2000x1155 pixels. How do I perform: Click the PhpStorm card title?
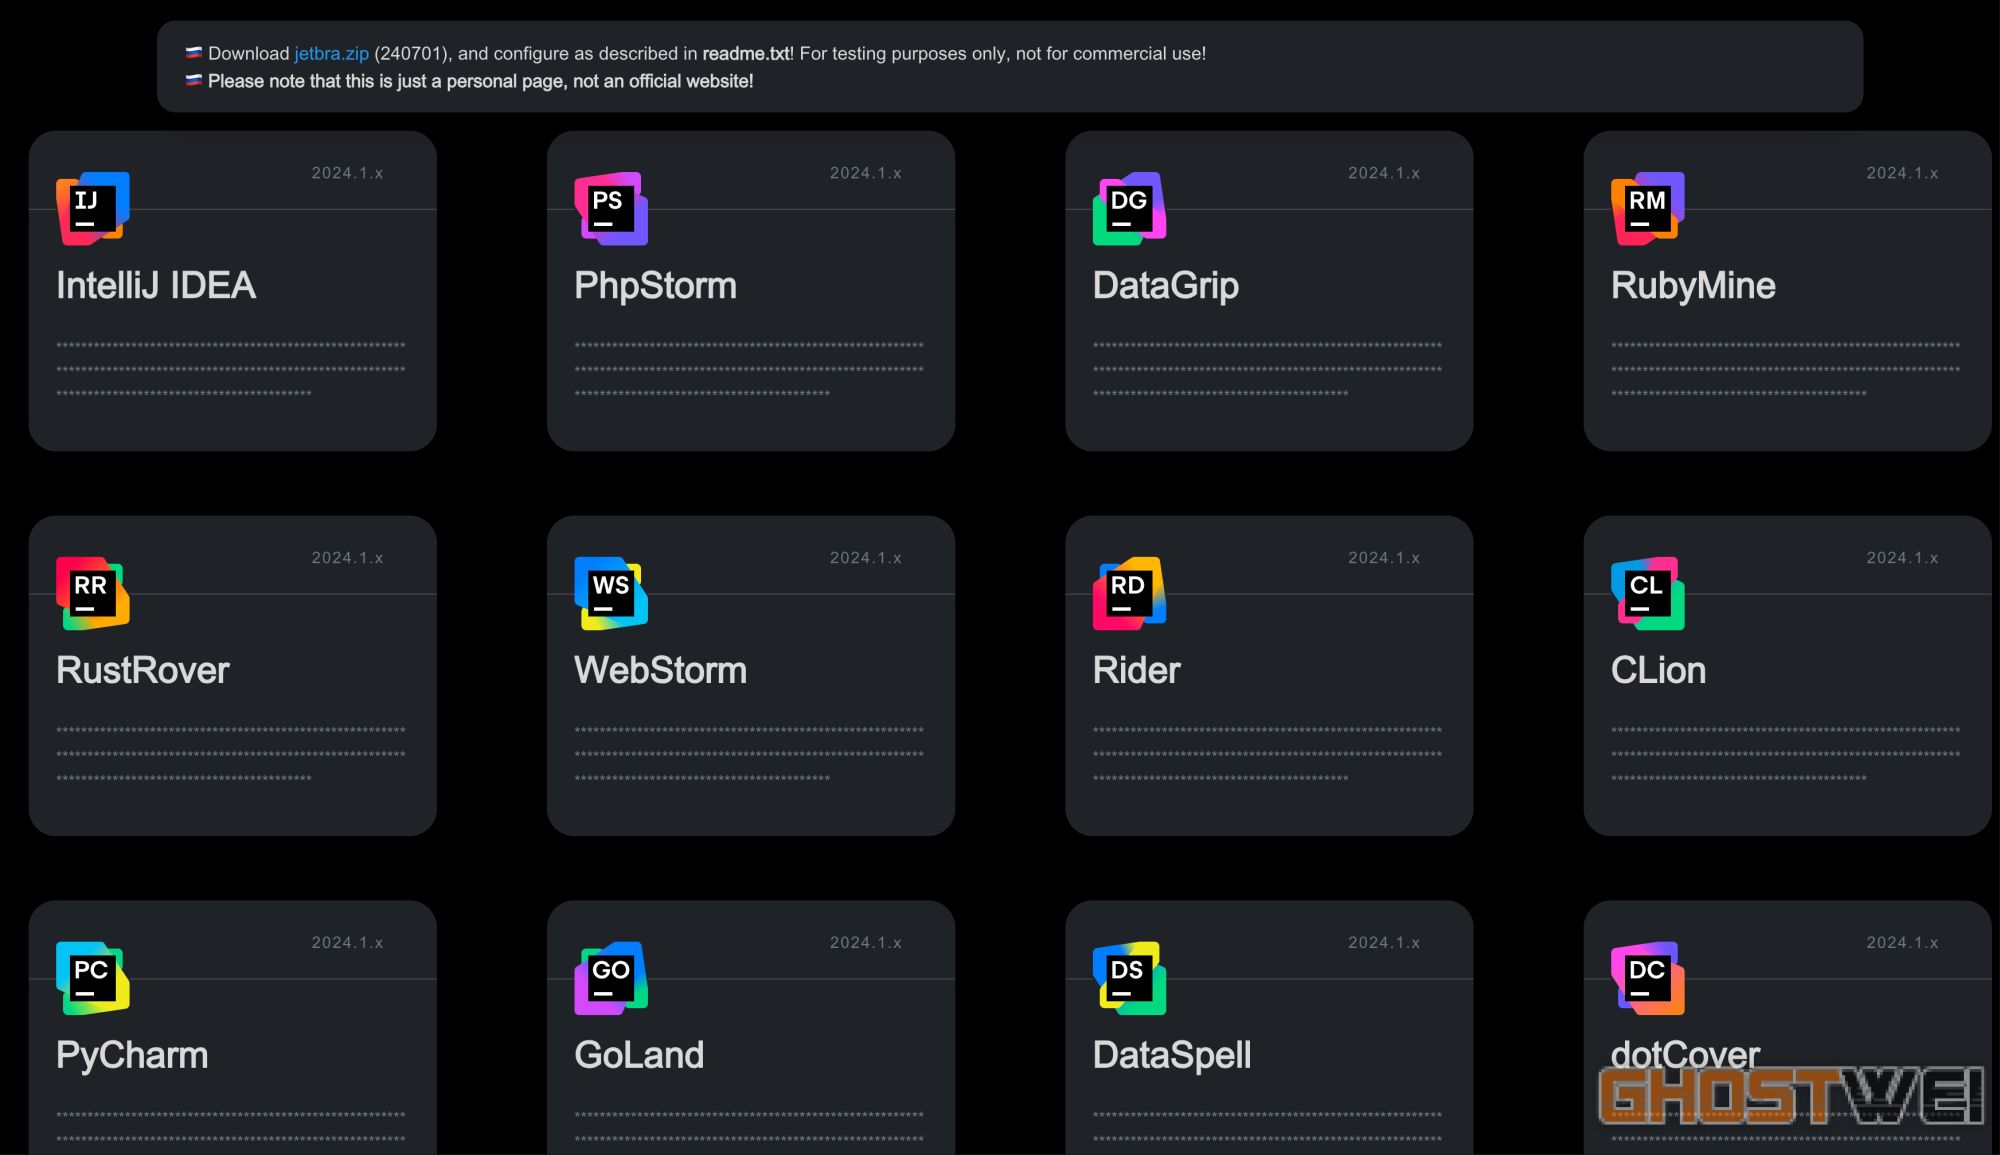coord(655,286)
